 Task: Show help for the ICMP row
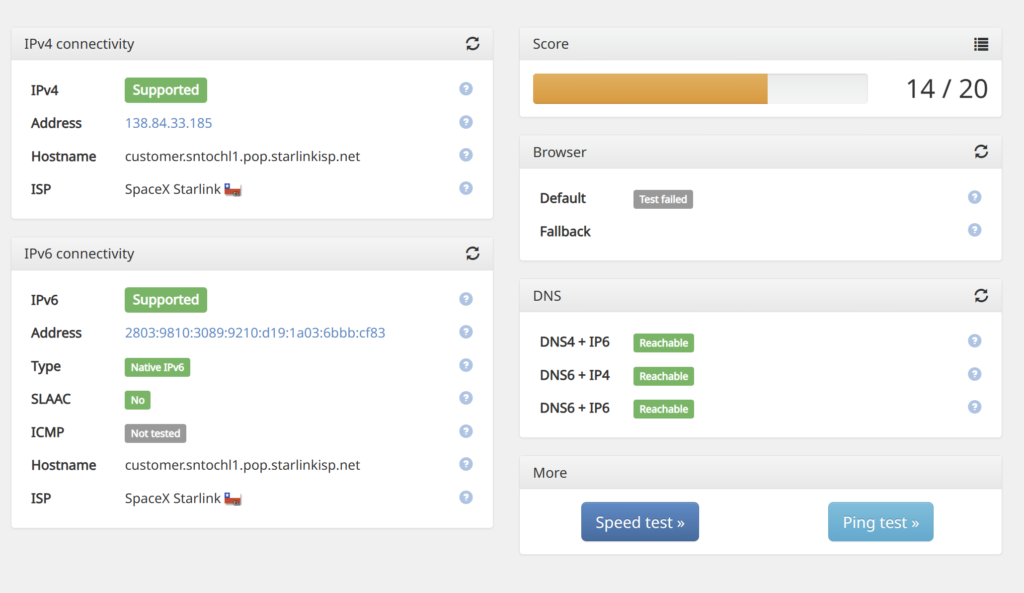[x=466, y=431]
